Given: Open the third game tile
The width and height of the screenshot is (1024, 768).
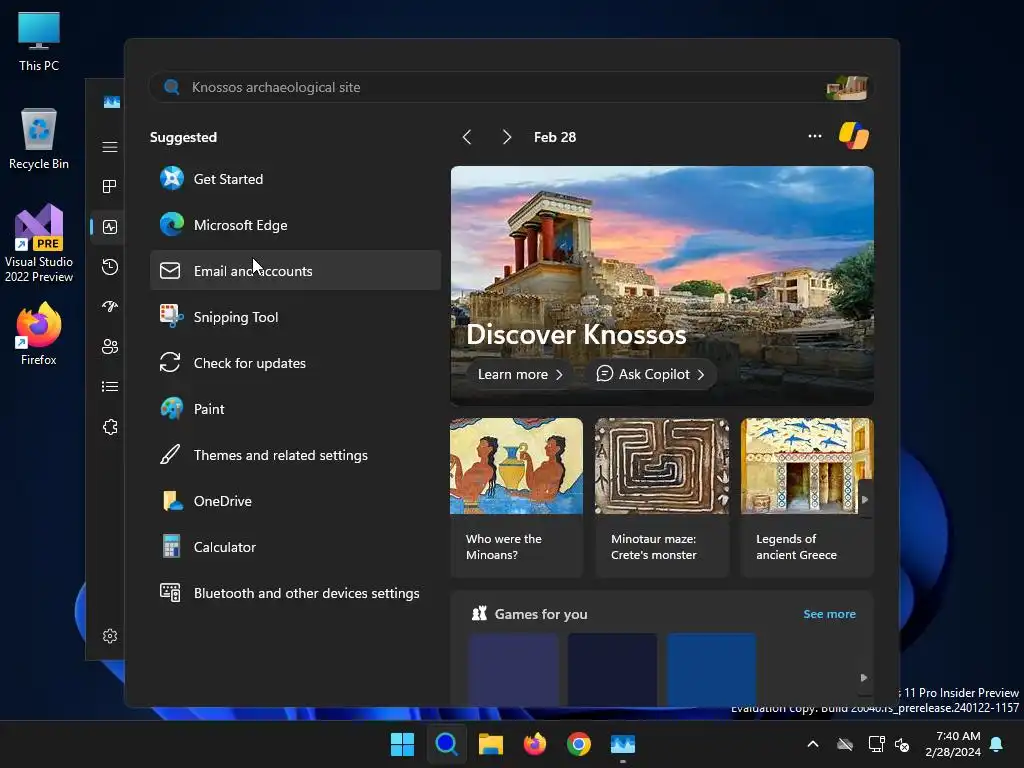Looking at the screenshot, I should click(711, 669).
